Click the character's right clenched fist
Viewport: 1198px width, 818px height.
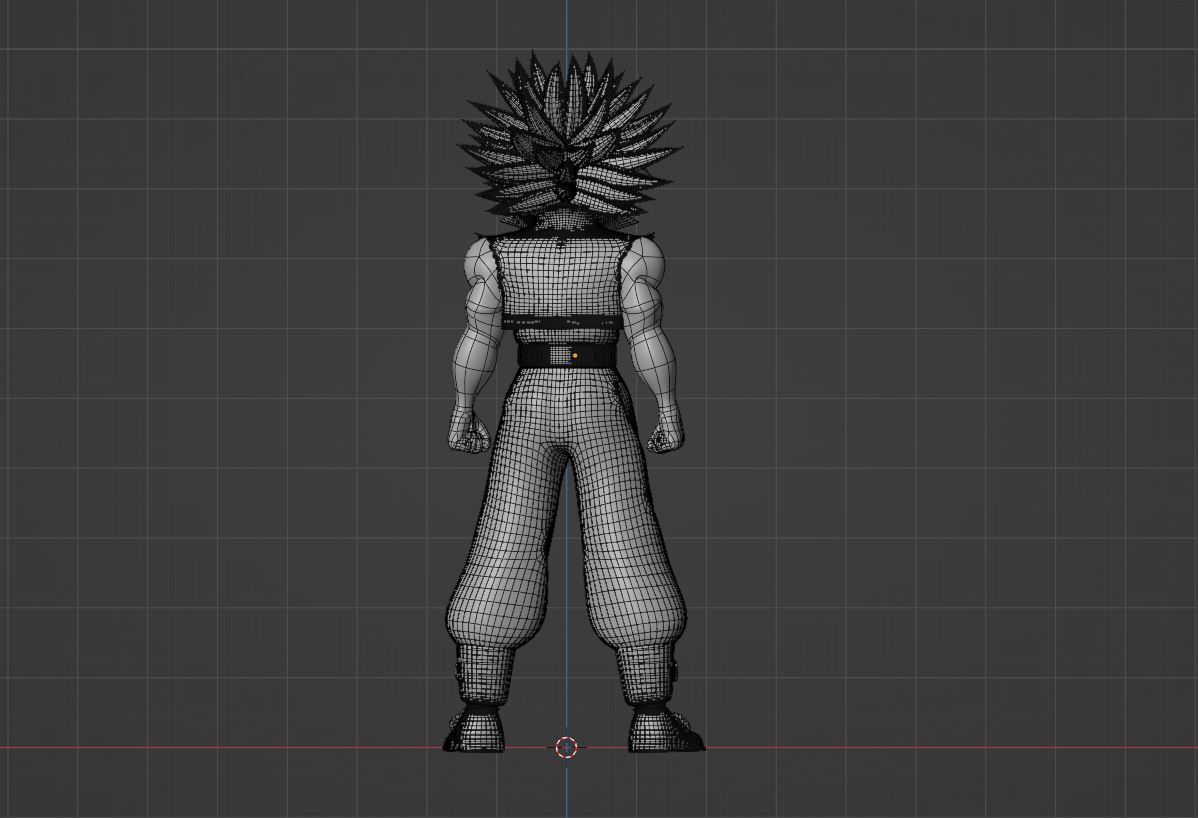click(x=665, y=432)
